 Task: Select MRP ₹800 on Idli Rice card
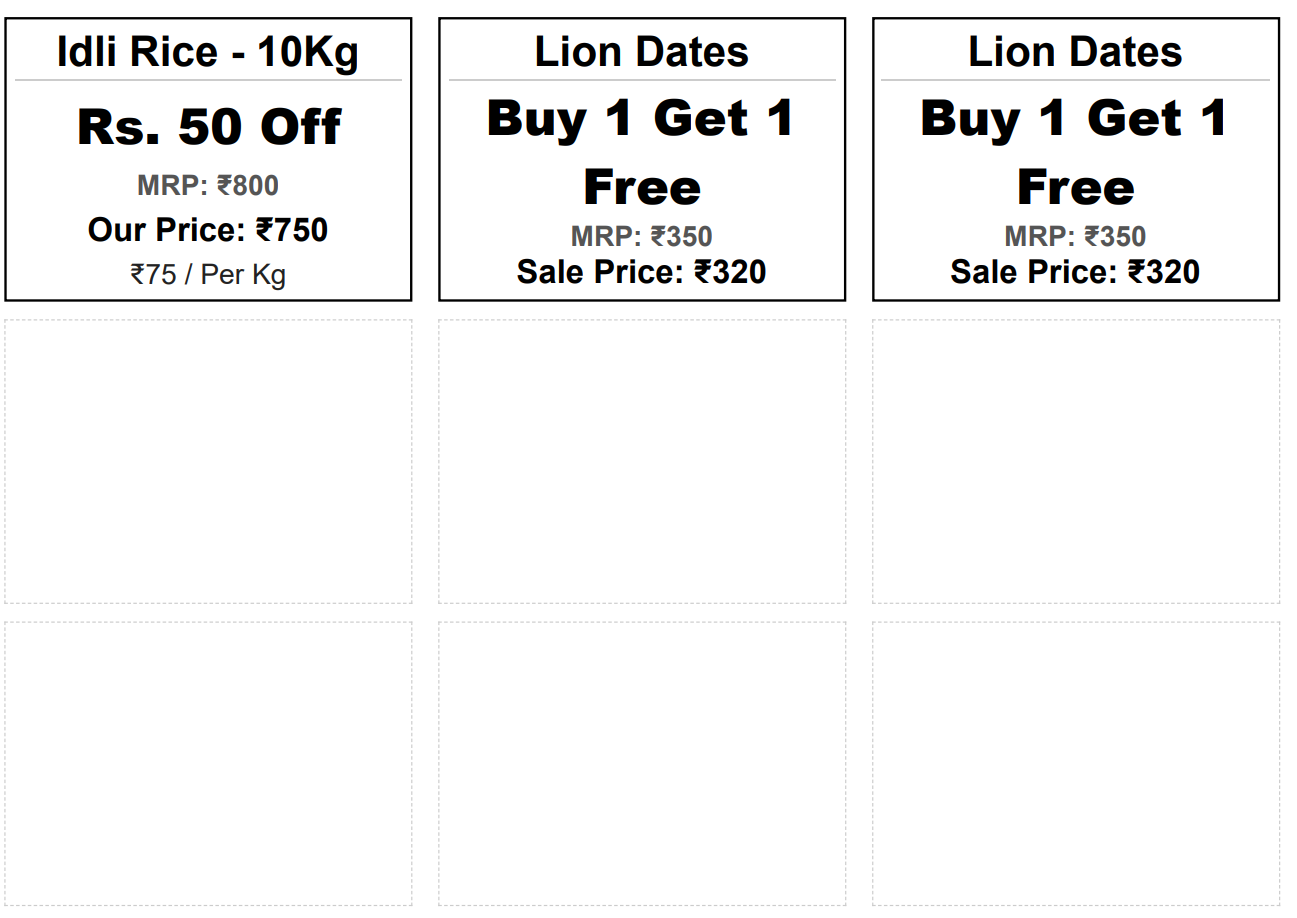pos(208,186)
